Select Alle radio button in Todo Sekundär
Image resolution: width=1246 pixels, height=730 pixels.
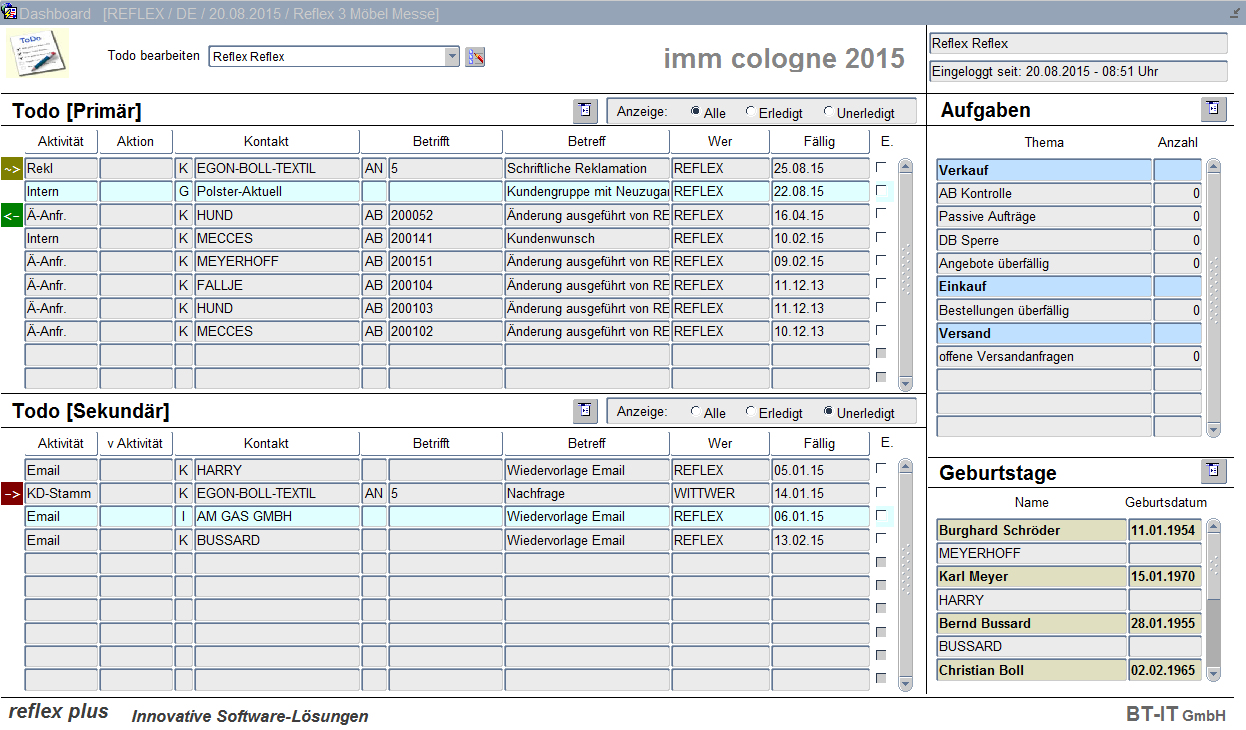click(x=696, y=412)
